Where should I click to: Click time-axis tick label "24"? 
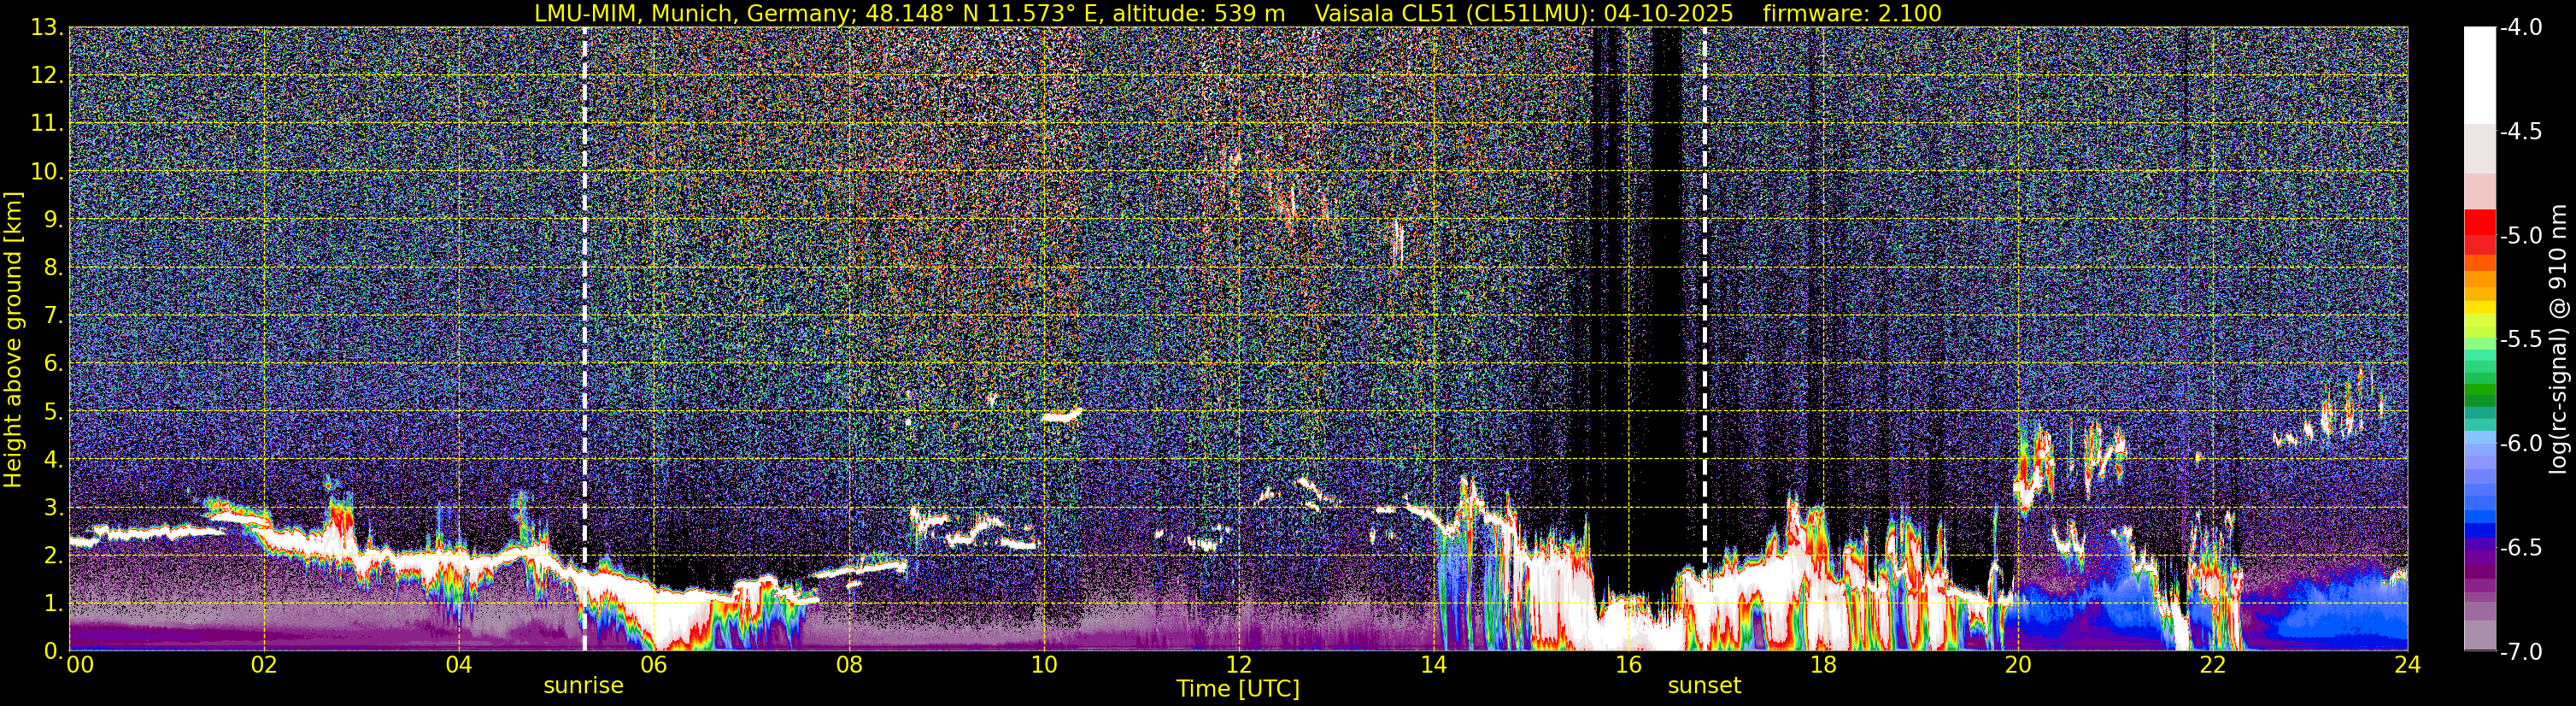click(2408, 665)
